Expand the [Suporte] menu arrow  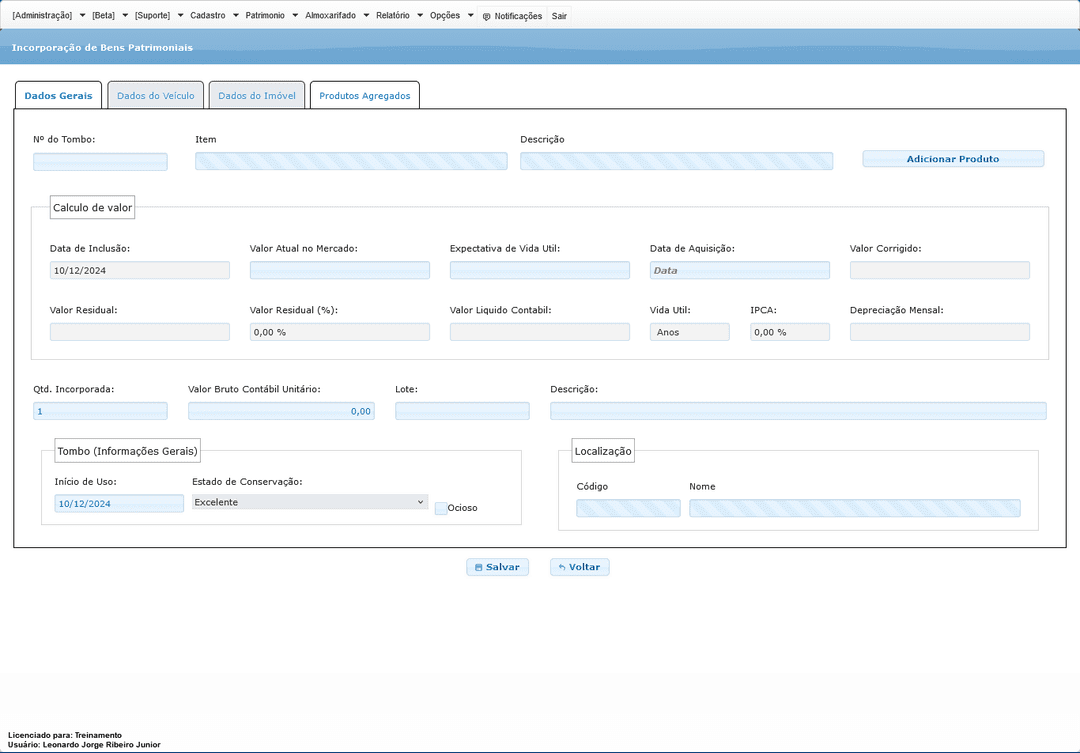click(x=180, y=15)
